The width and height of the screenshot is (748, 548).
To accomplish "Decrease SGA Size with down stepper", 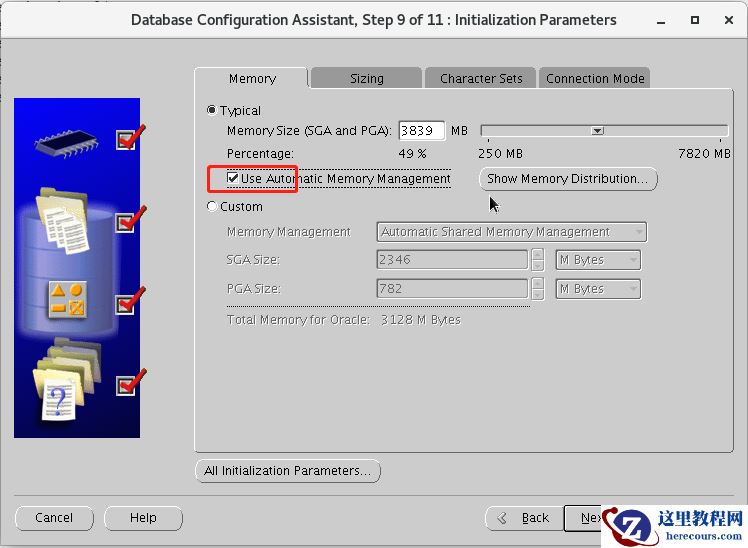I will tap(538, 266).
